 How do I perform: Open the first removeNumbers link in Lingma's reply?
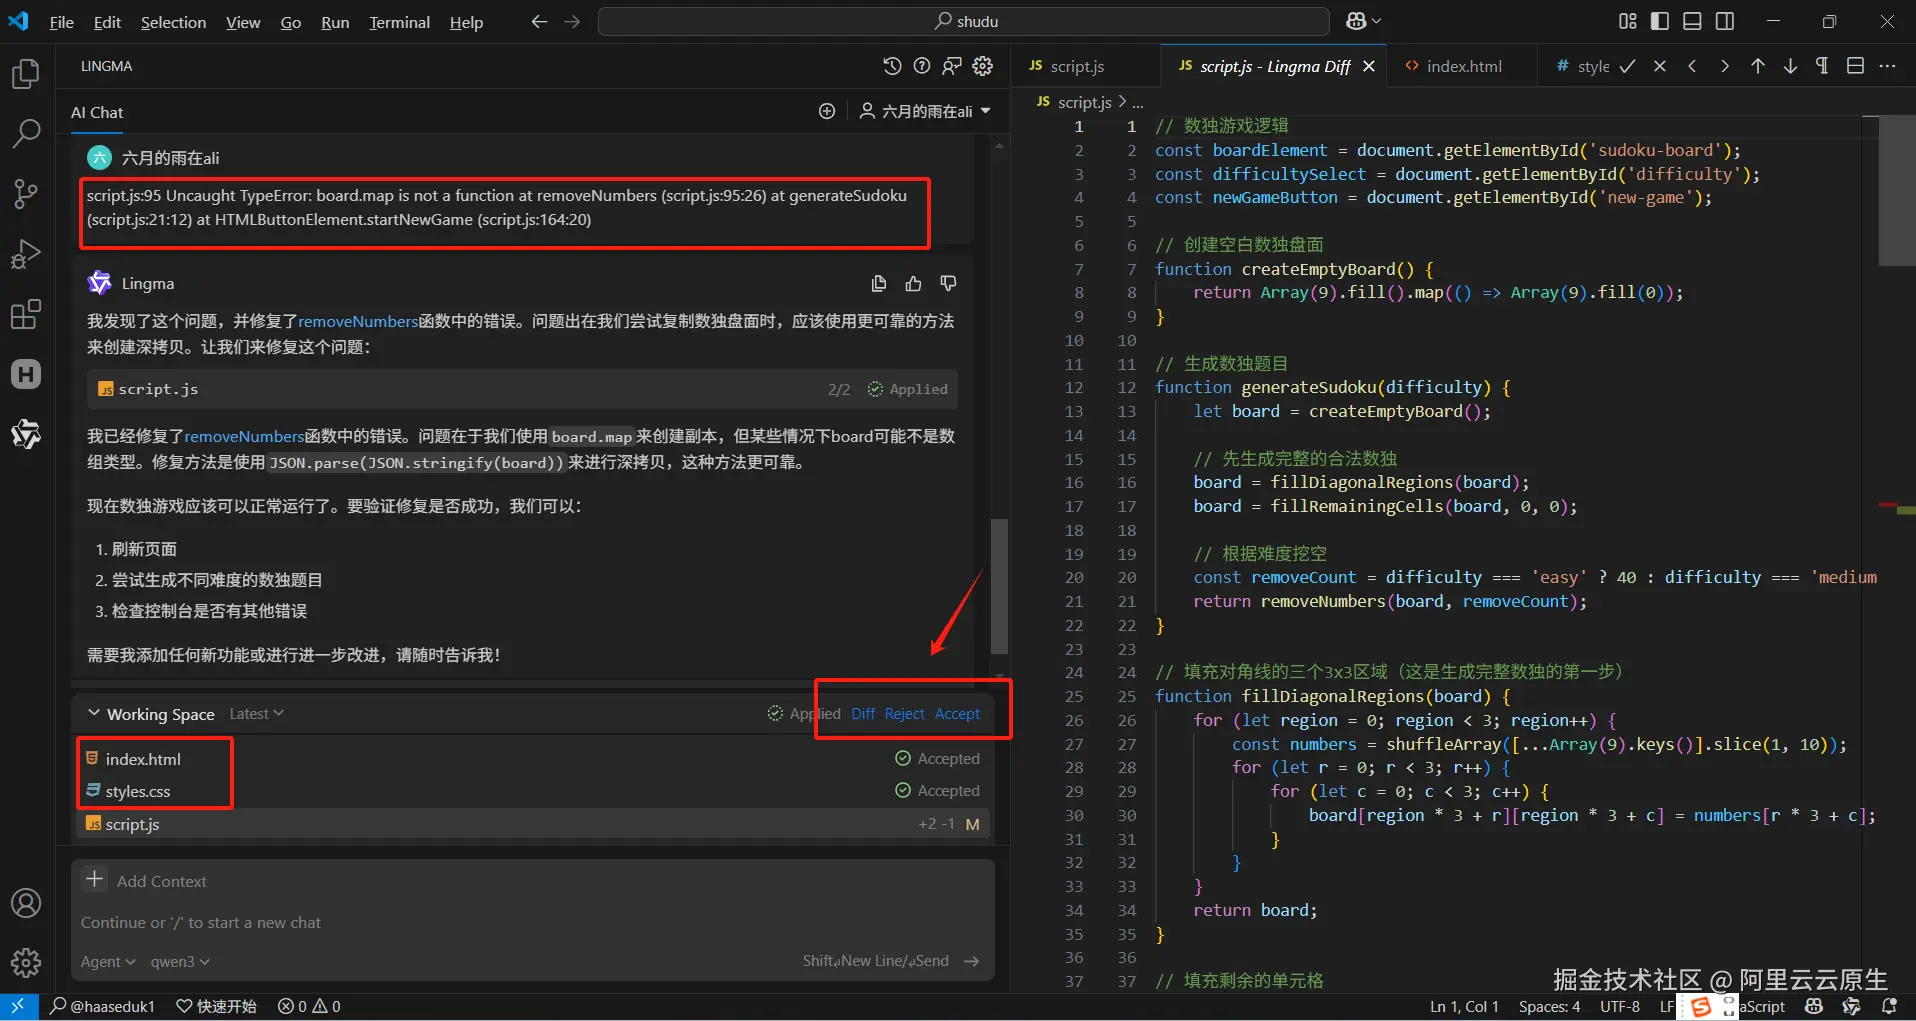click(358, 321)
